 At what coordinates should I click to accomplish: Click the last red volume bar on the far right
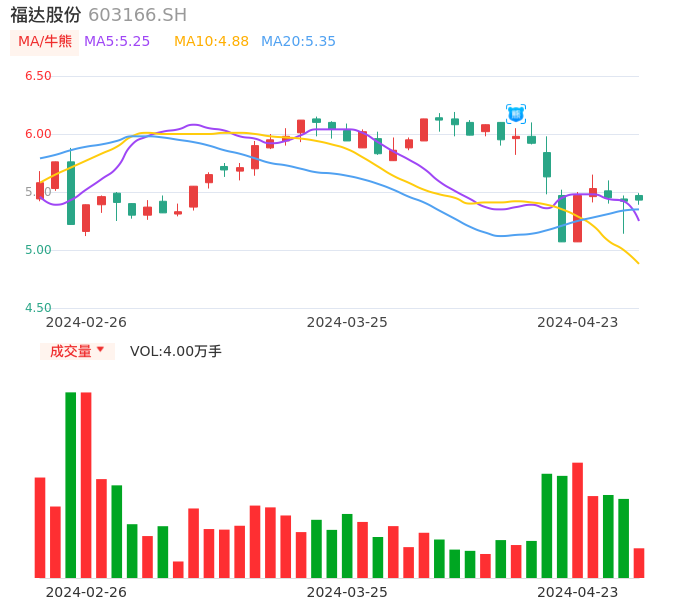[639, 563]
